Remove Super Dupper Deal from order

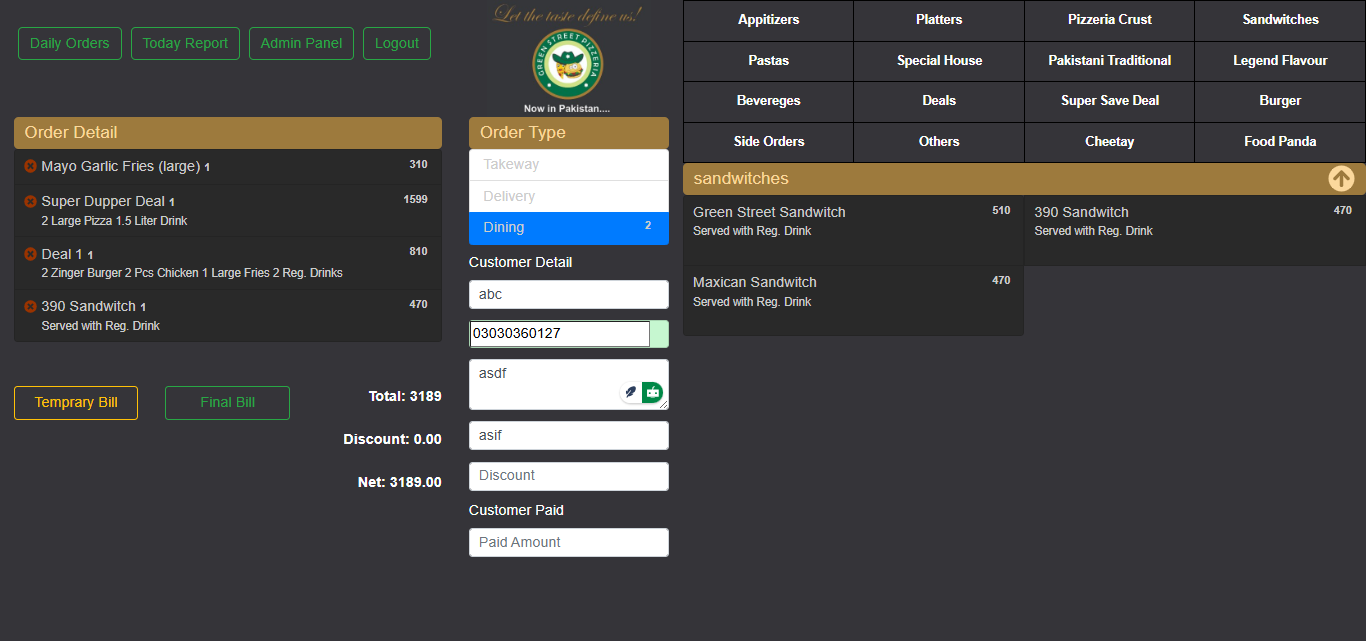click(x=30, y=201)
